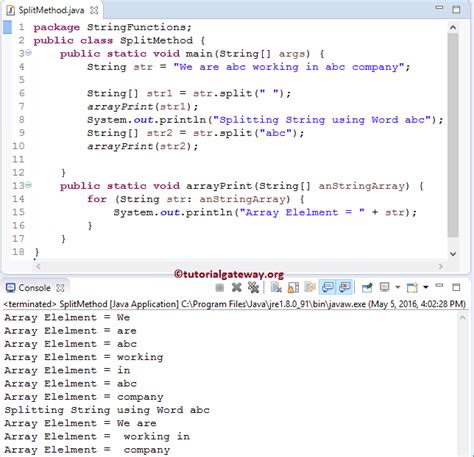Switch to the Console tab
474x457 pixels.
[34, 288]
